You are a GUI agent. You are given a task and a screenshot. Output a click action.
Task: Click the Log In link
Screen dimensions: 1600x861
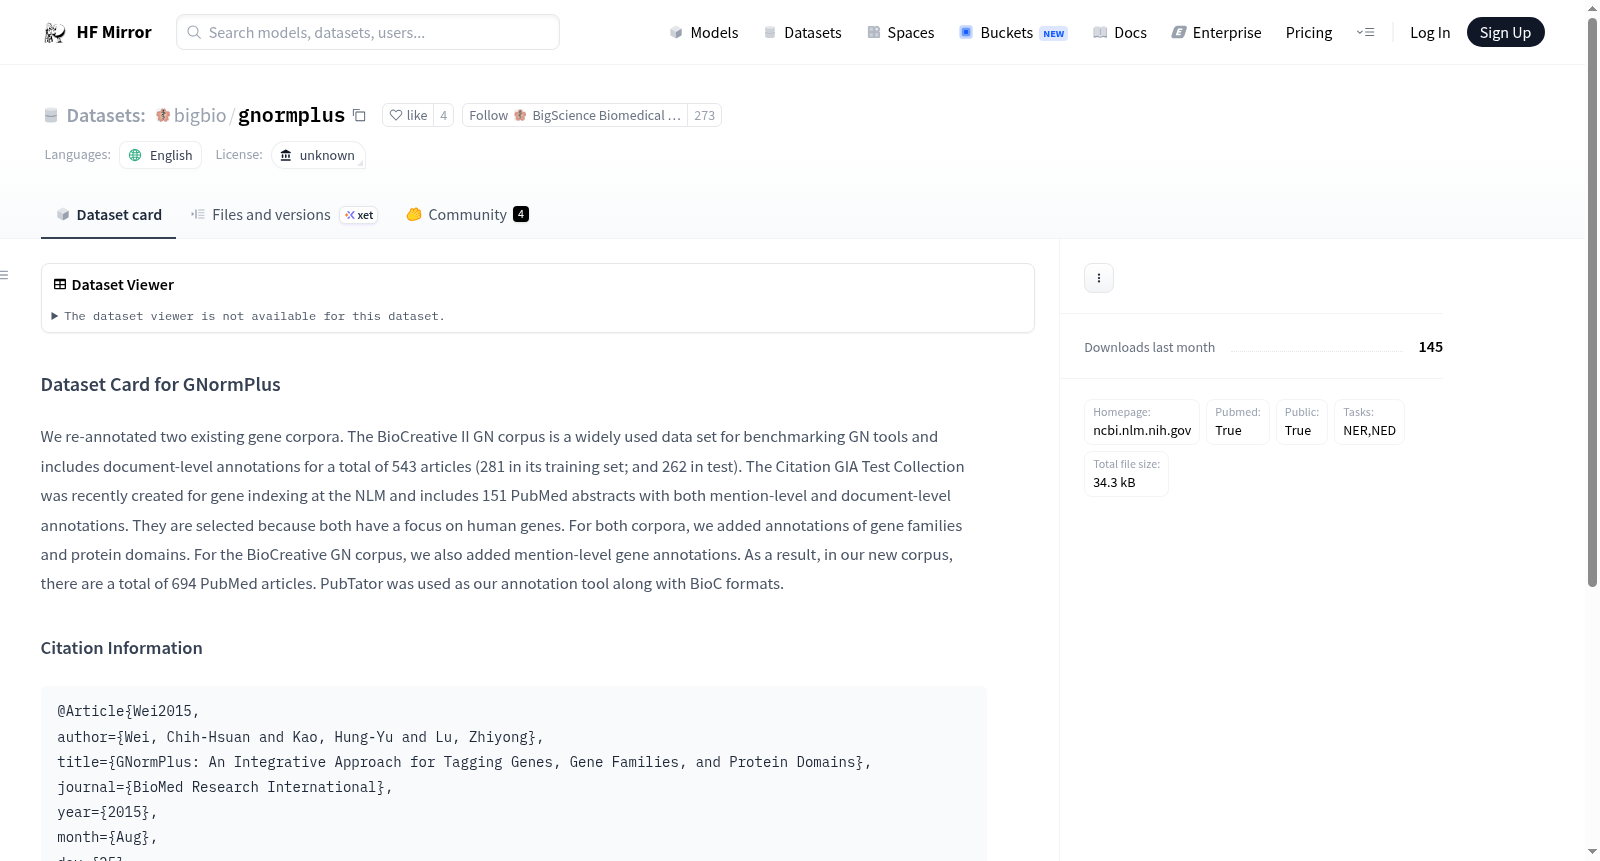point(1430,32)
